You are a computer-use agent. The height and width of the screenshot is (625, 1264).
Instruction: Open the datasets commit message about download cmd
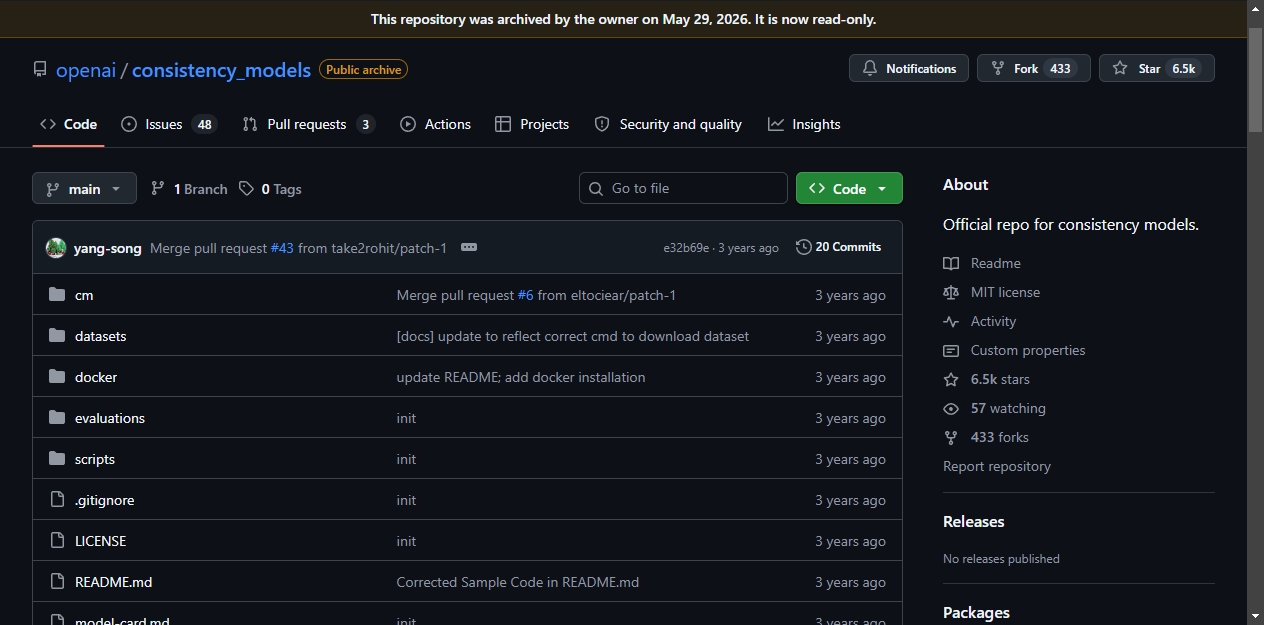(573, 336)
